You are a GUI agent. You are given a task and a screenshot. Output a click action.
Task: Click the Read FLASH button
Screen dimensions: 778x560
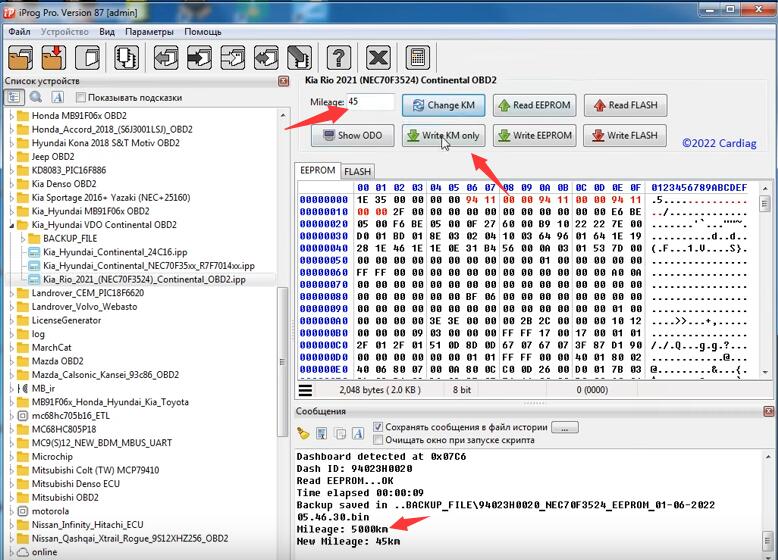(x=625, y=105)
